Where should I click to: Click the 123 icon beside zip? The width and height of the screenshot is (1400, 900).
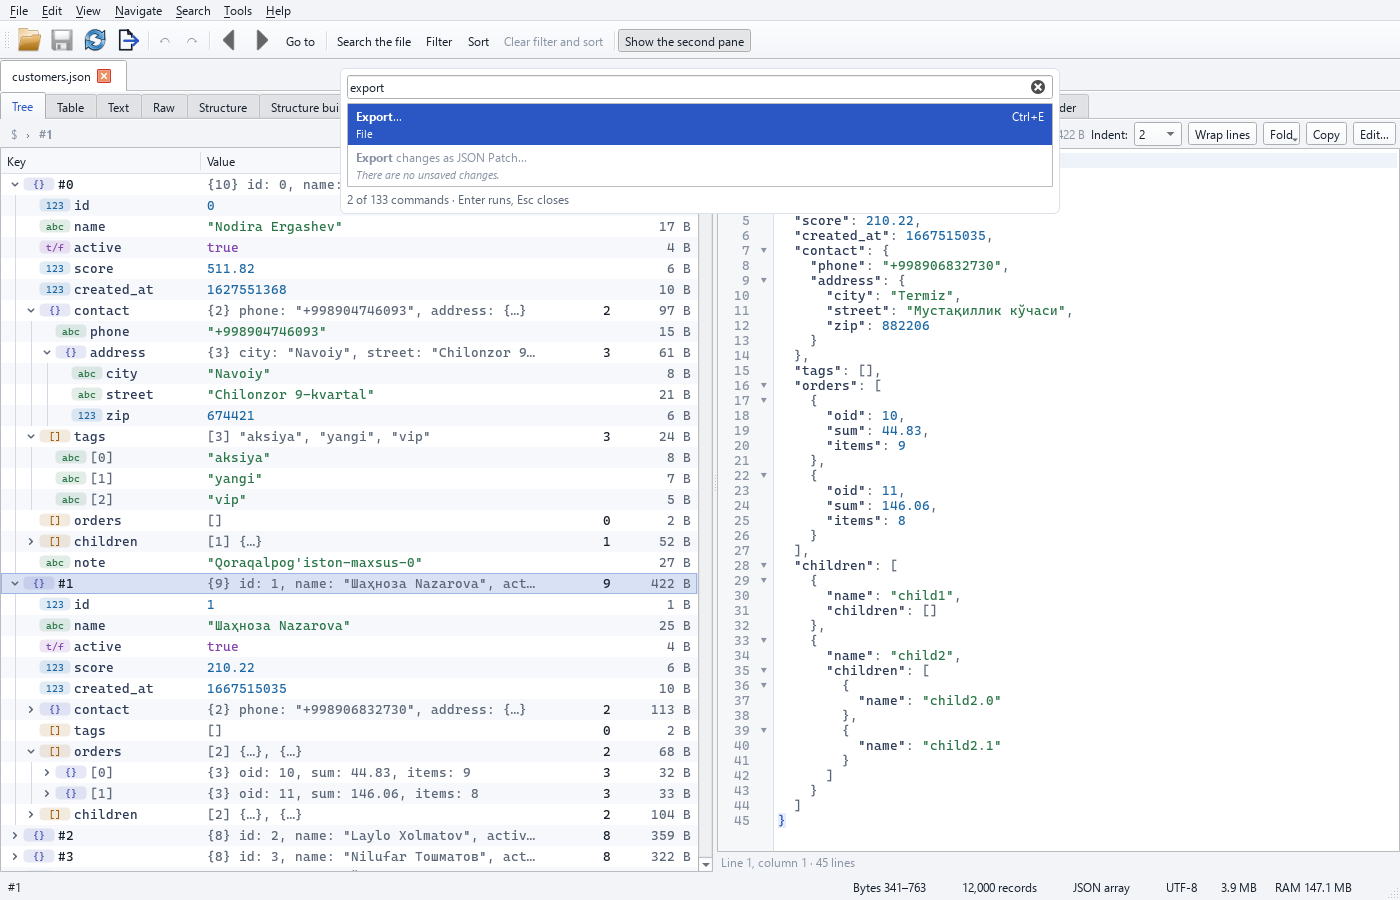click(x=87, y=415)
